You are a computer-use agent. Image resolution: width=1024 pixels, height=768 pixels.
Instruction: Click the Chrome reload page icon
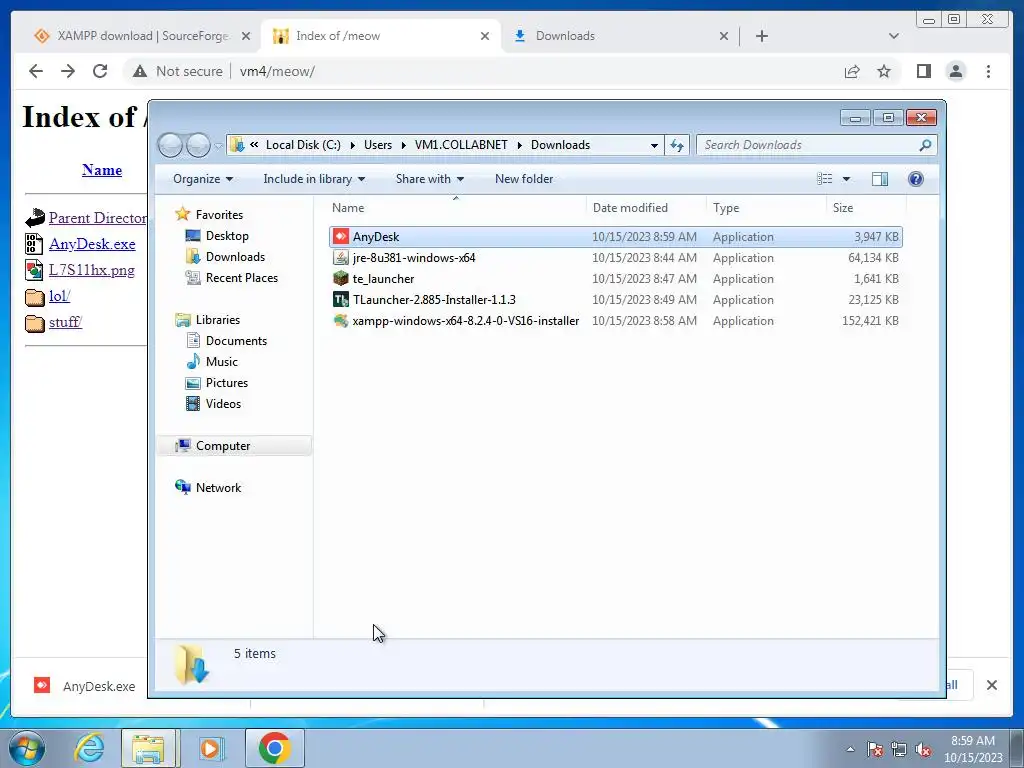pos(100,71)
